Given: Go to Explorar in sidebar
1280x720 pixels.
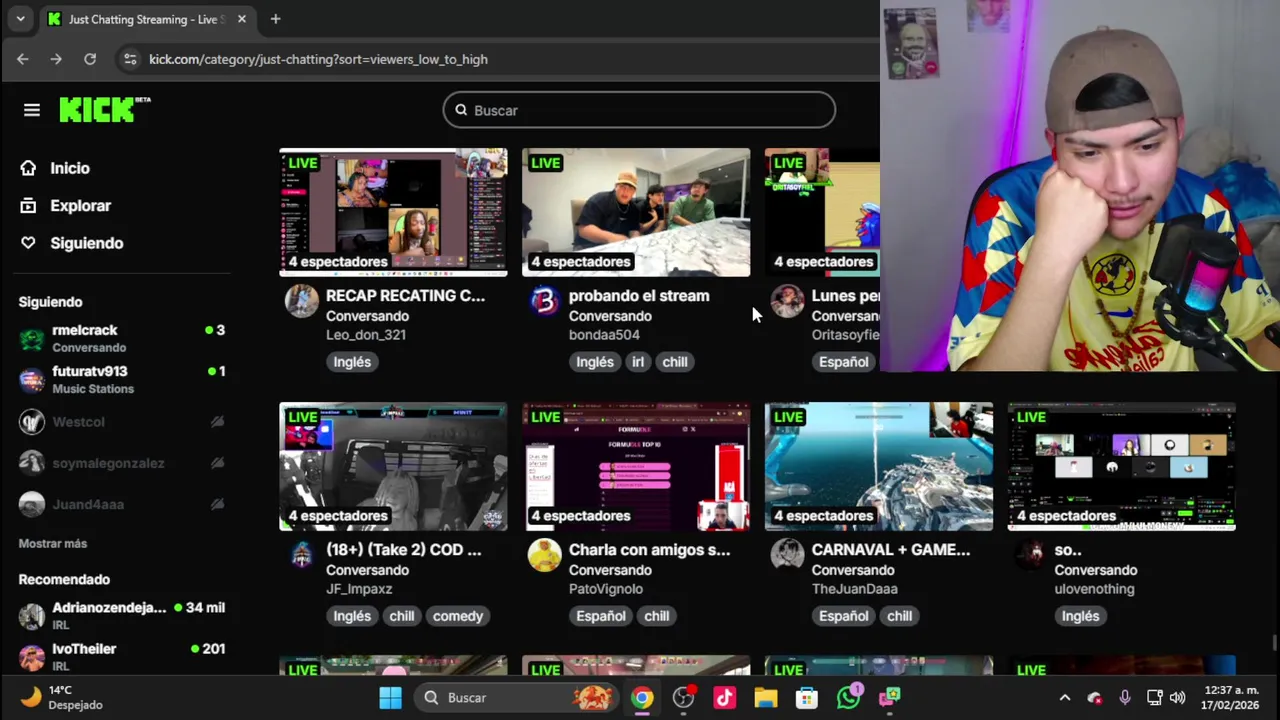Looking at the screenshot, I should click(81, 205).
